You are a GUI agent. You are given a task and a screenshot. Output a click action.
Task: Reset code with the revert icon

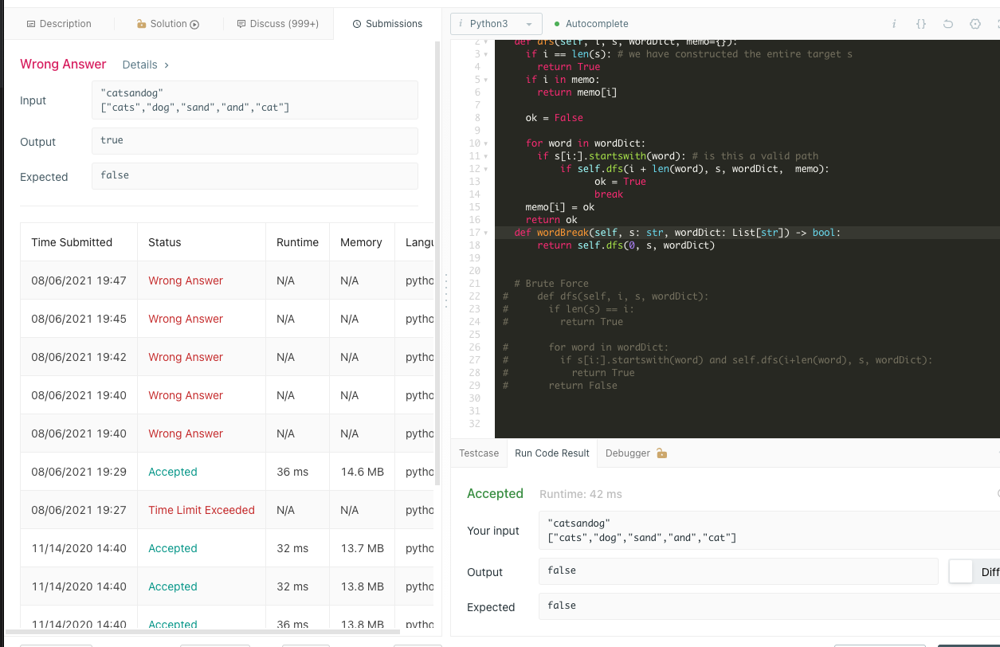(948, 24)
